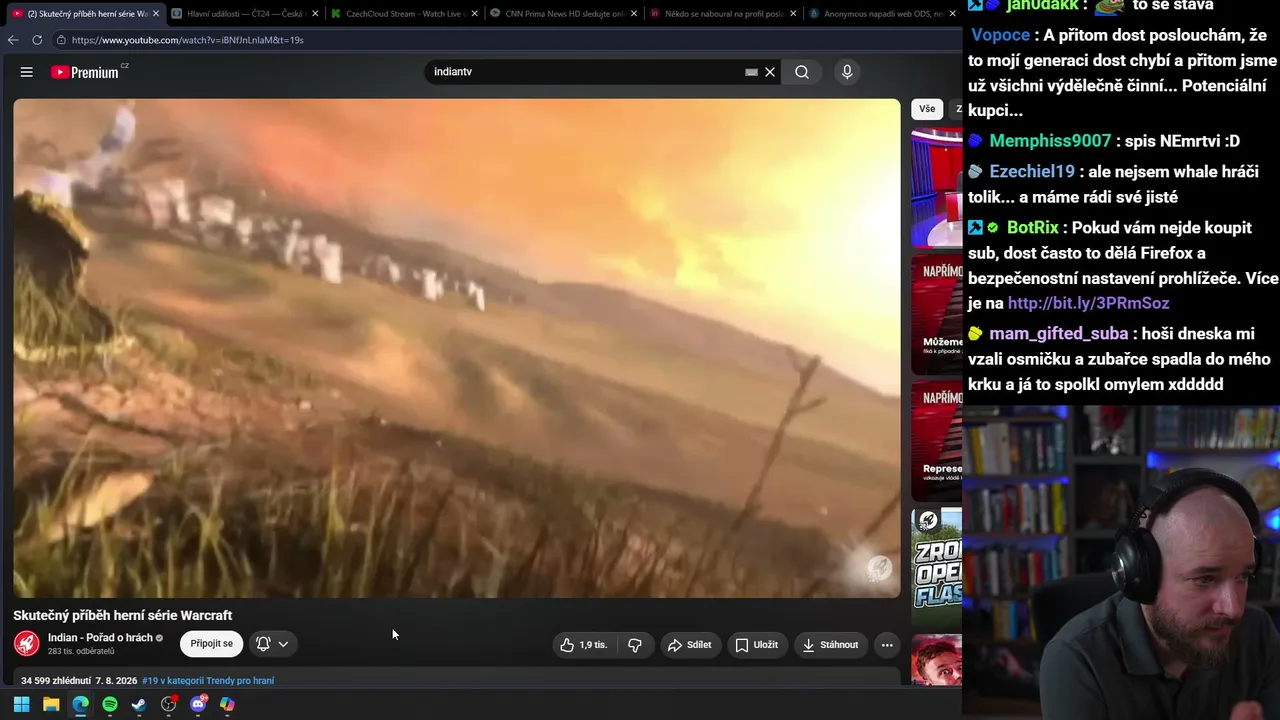
Task: Clear the YouTube search query
Action: pyautogui.click(x=770, y=72)
